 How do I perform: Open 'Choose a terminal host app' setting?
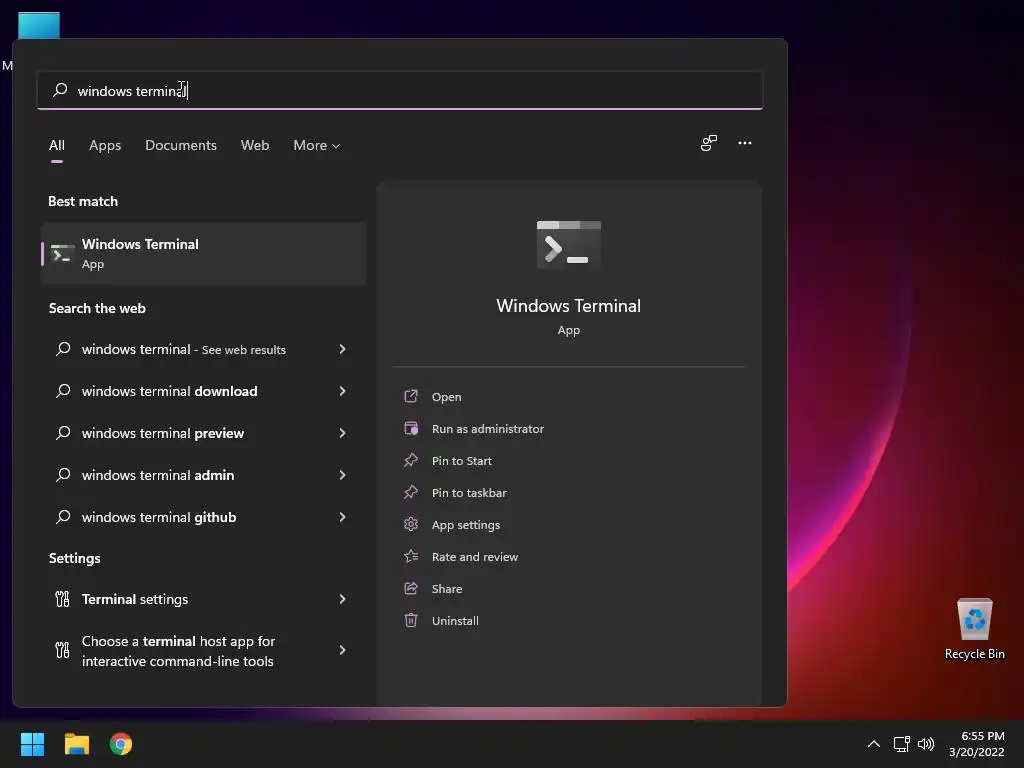pyautogui.click(x=203, y=650)
